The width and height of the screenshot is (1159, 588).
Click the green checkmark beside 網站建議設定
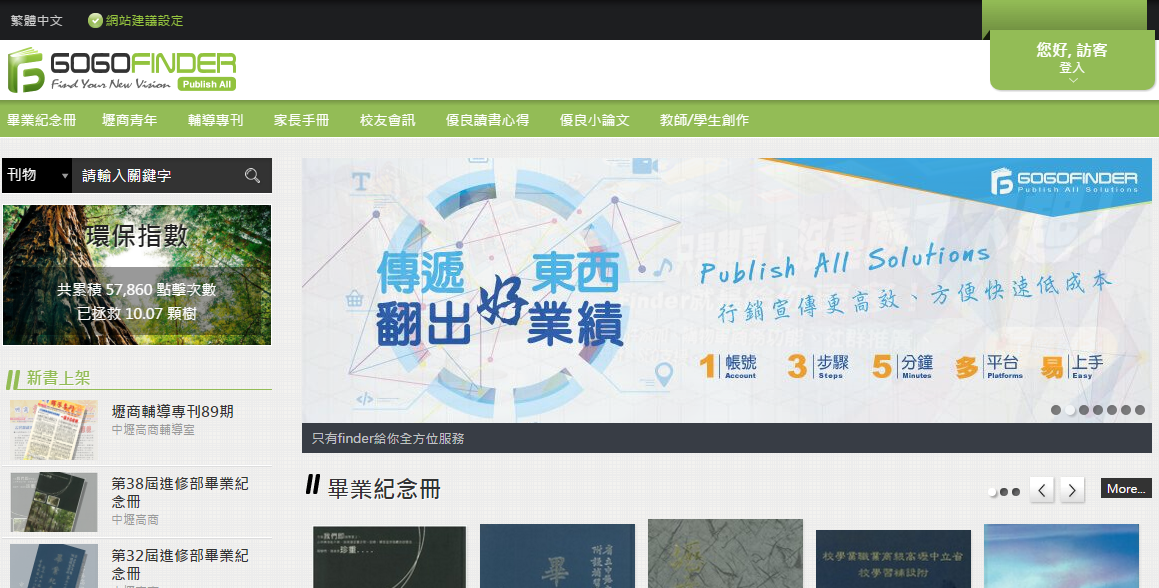(95, 20)
